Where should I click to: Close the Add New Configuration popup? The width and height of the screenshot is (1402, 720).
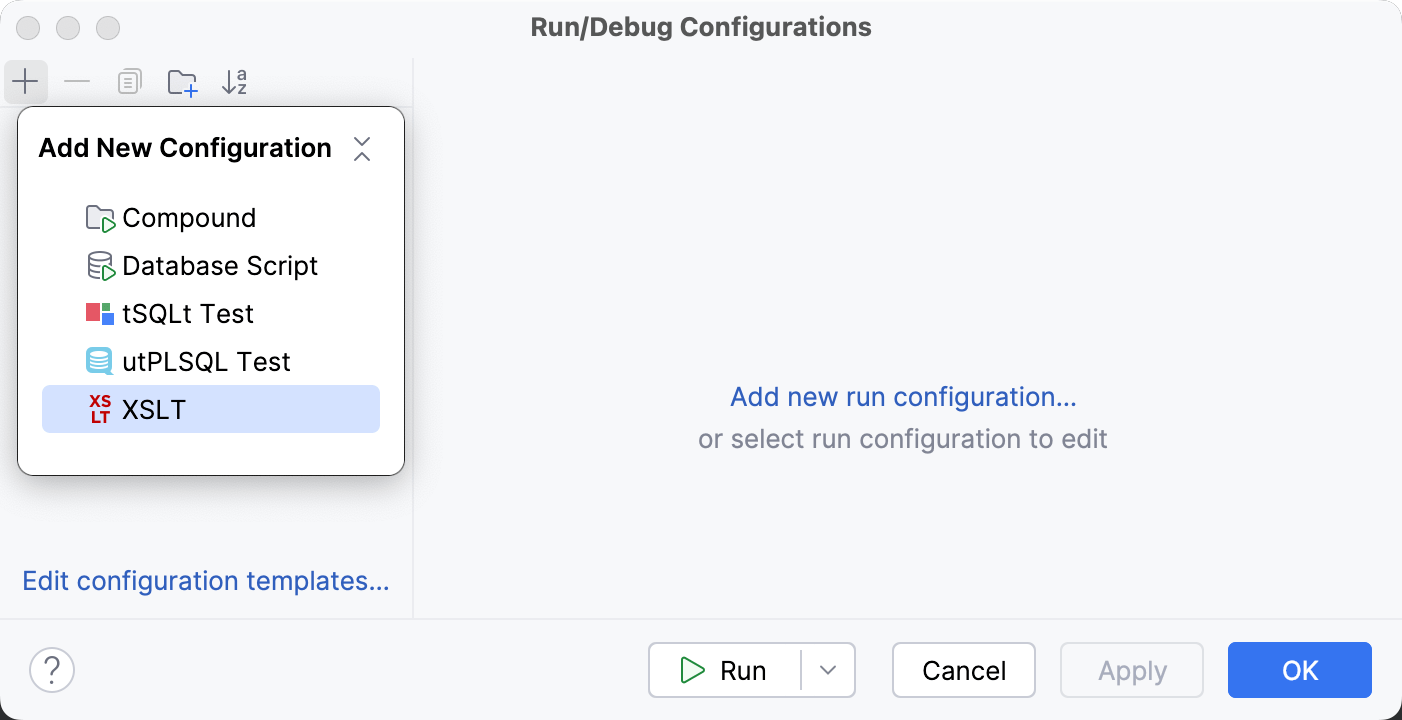click(x=362, y=147)
